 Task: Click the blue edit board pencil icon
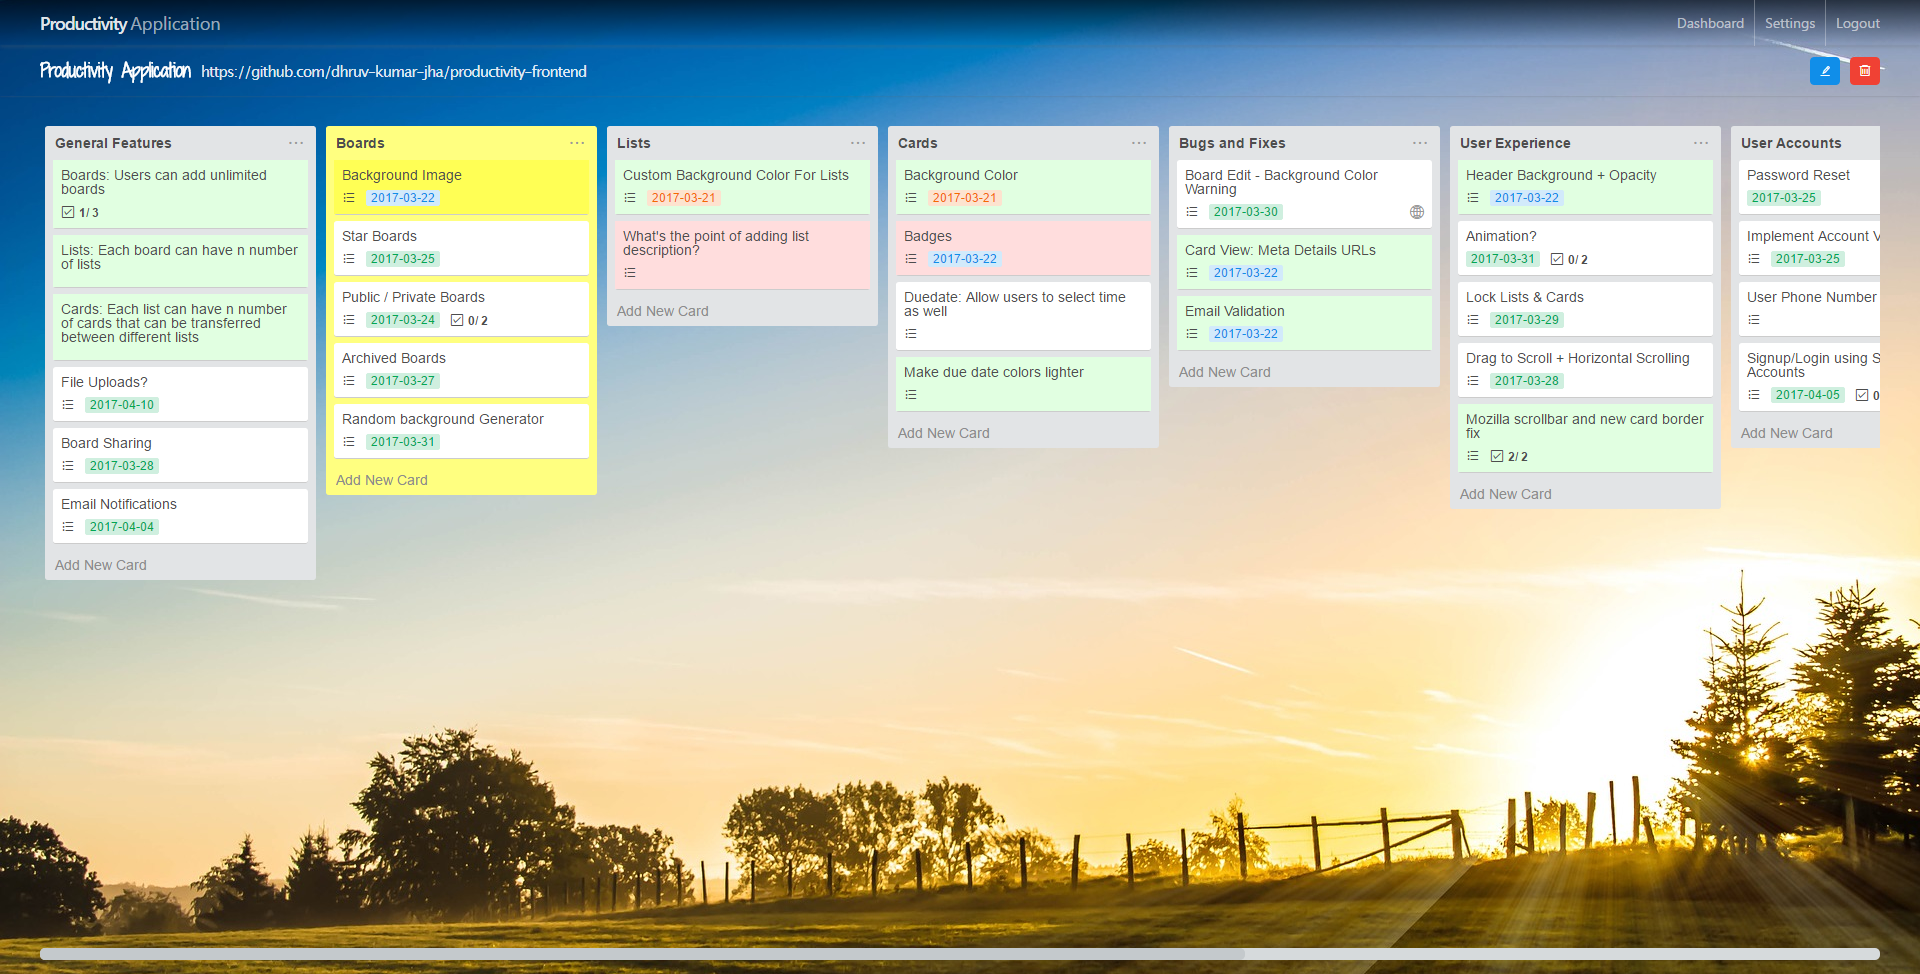point(1825,71)
